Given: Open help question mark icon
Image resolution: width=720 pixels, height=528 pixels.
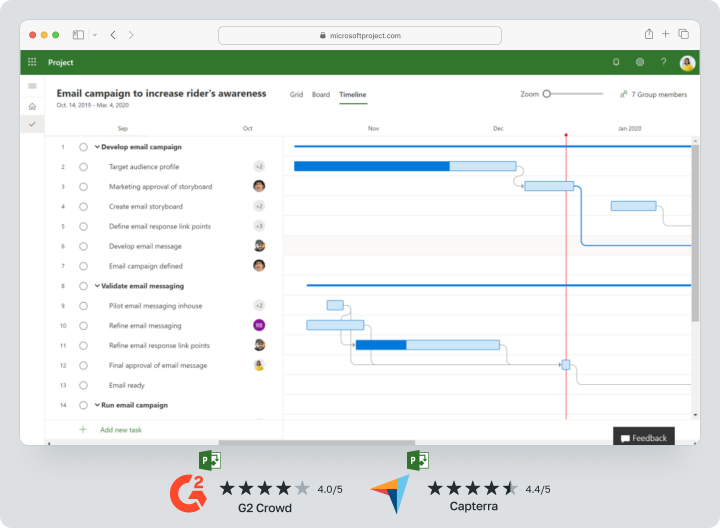Looking at the screenshot, I should tap(664, 62).
